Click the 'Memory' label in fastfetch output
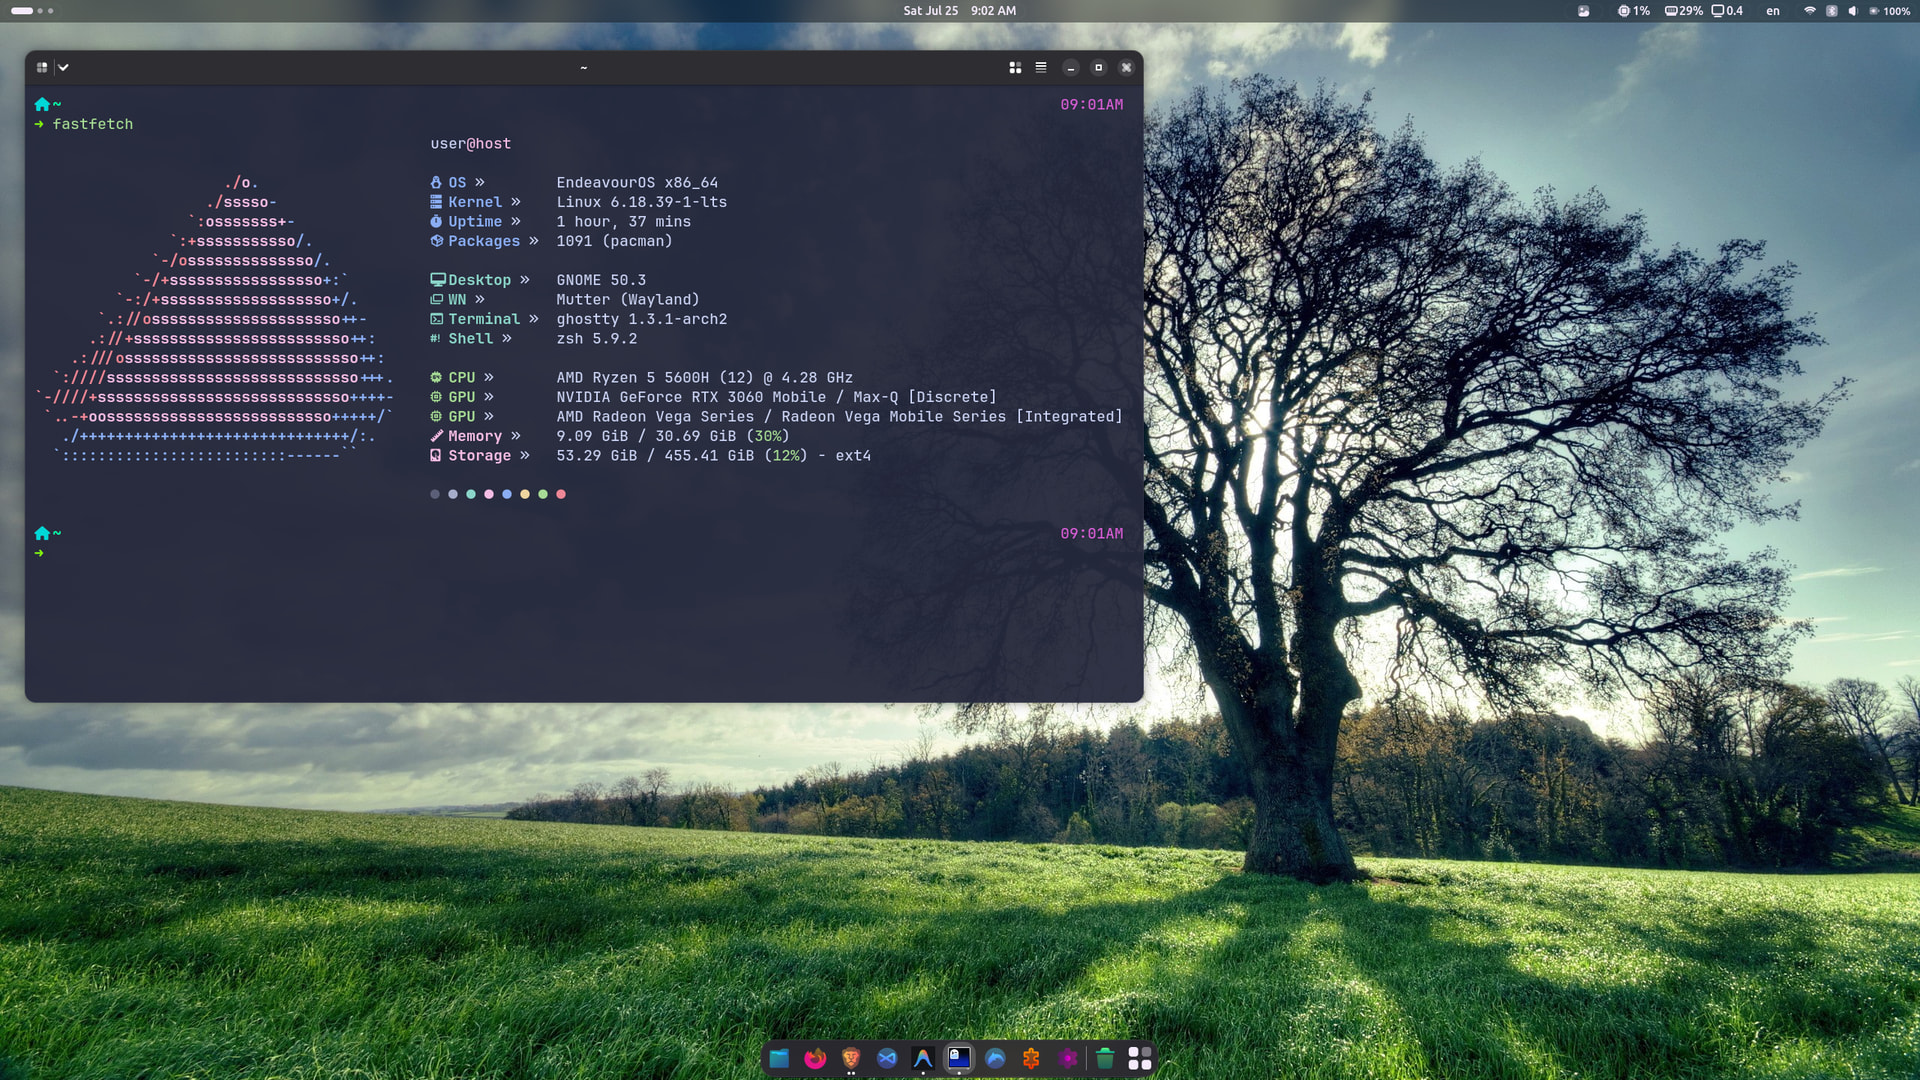This screenshot has height=1080, width=1920. point(475,436)
